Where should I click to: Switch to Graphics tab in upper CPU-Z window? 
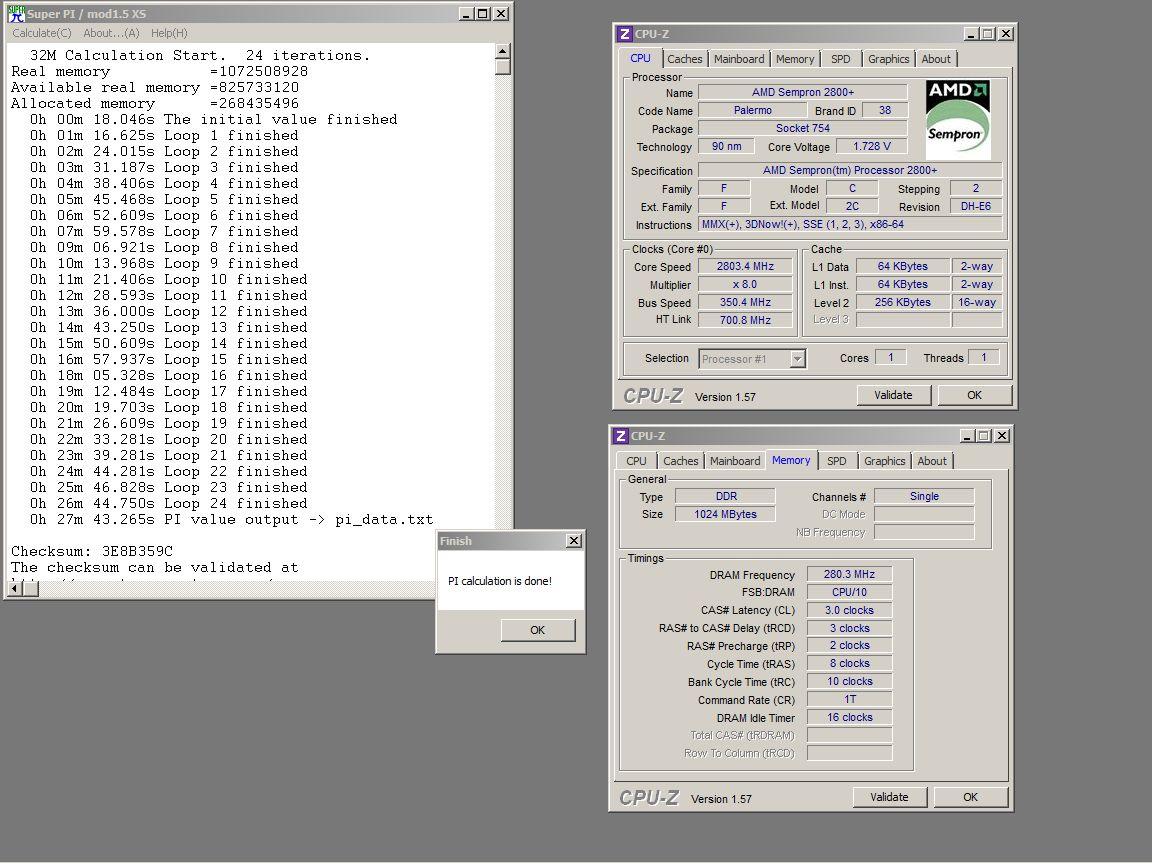coord(888,59)
